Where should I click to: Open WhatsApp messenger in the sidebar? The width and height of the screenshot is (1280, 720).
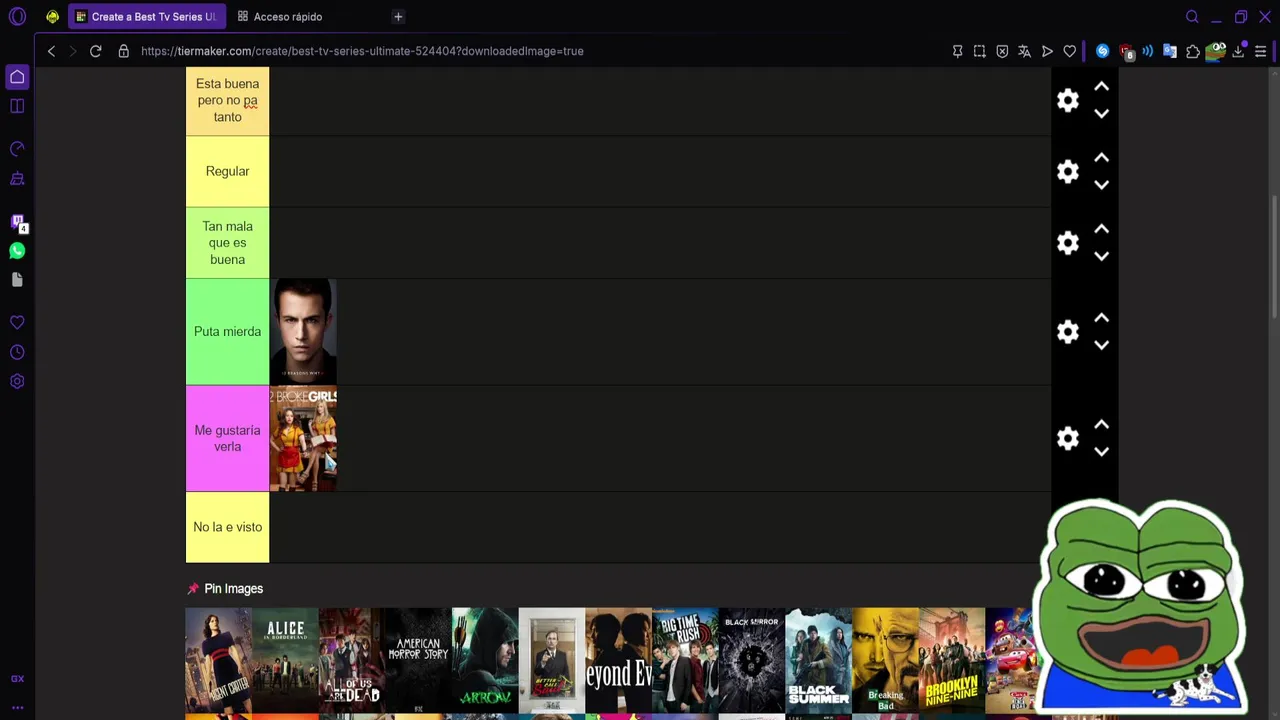17,251
